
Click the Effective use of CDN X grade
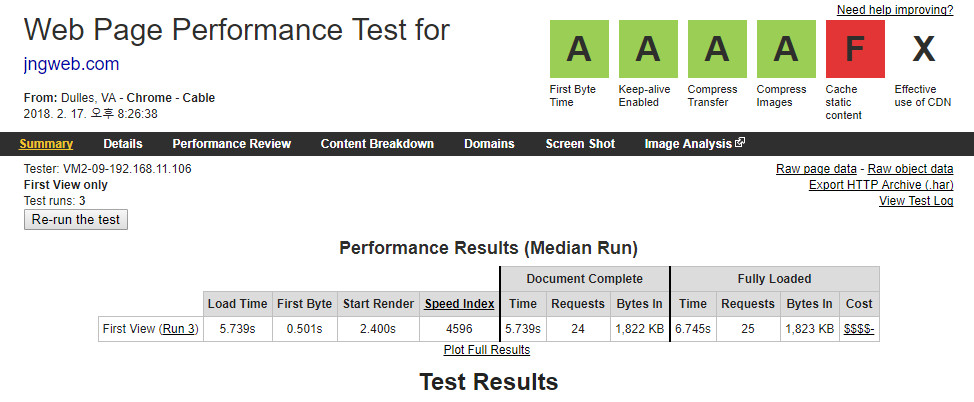924,49
